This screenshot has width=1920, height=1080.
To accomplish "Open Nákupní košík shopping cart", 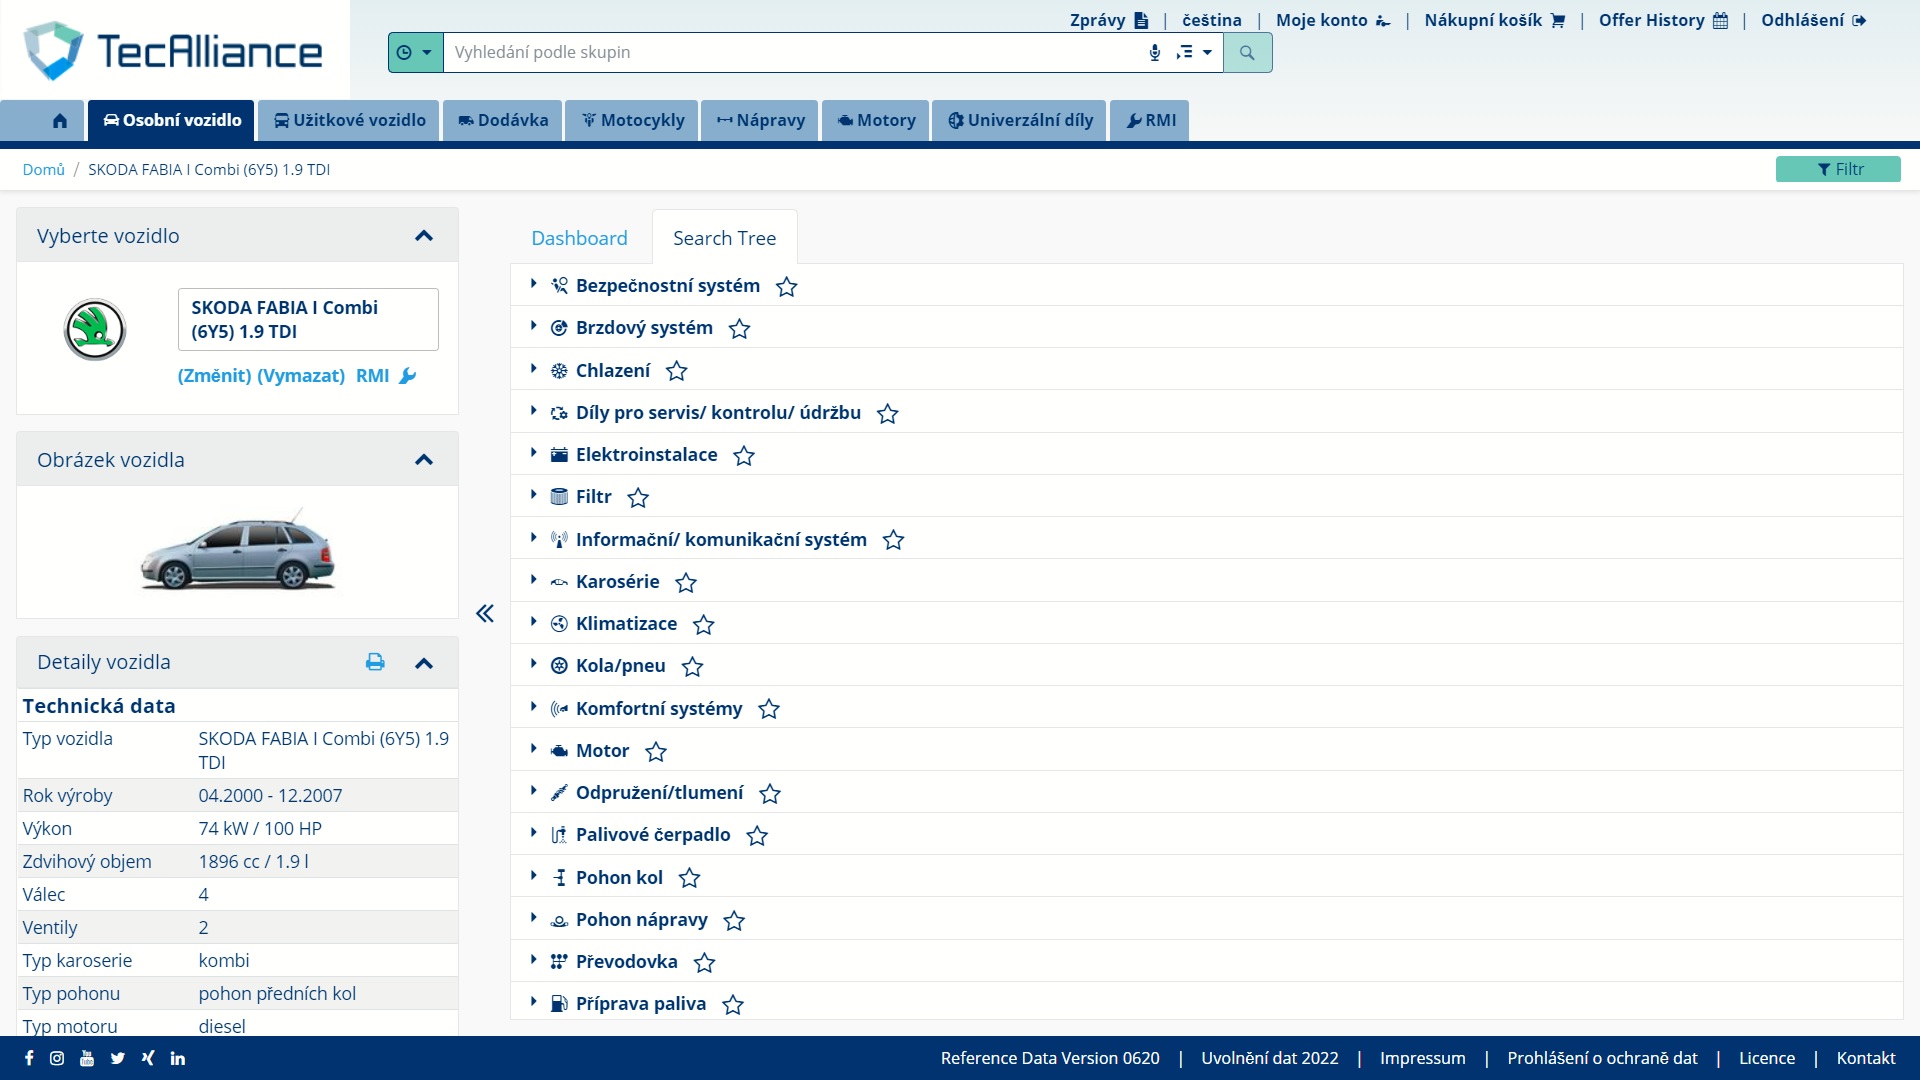I will coord(1494,20).
